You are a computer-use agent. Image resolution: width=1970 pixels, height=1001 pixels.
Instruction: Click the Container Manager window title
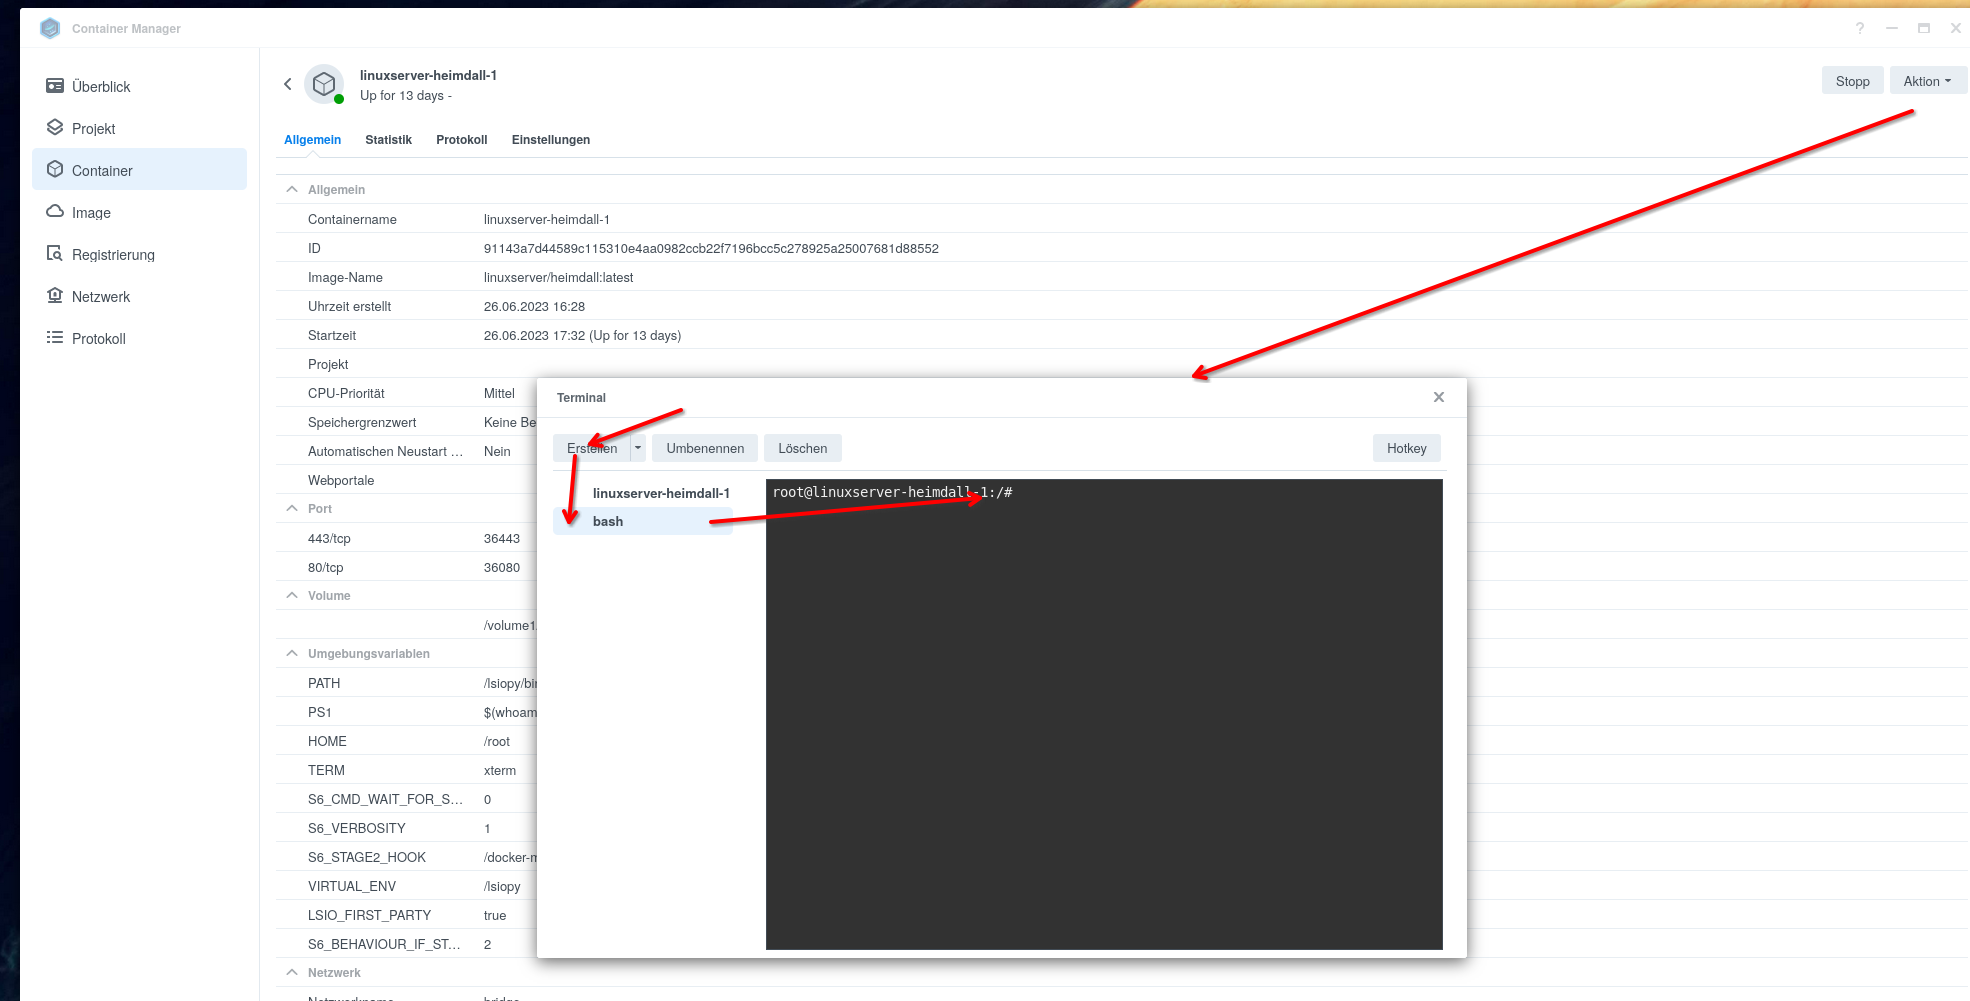(x=126, y=28)
